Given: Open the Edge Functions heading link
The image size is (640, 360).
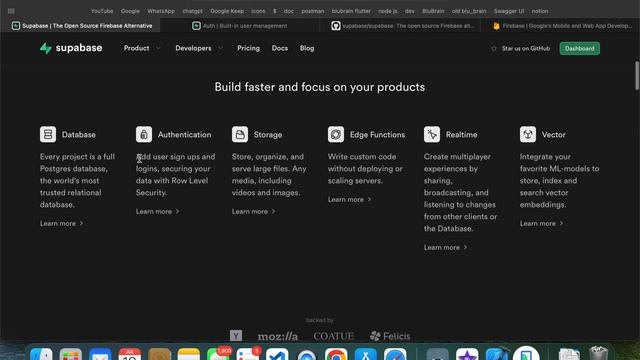Looking at the screenshot, I should point(377,135).
